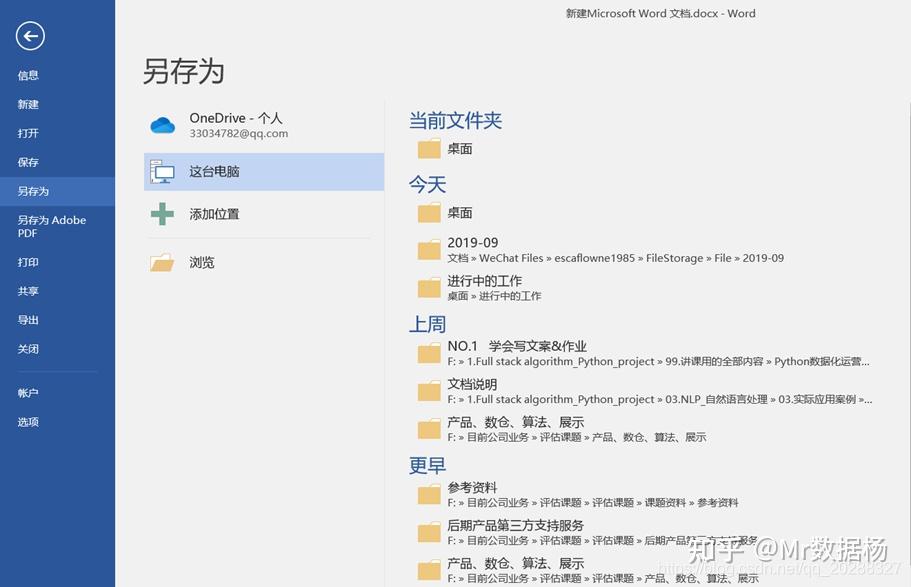Screen dimensions: 911x587
Task: Open Word 选项
Action: point(28,422)
